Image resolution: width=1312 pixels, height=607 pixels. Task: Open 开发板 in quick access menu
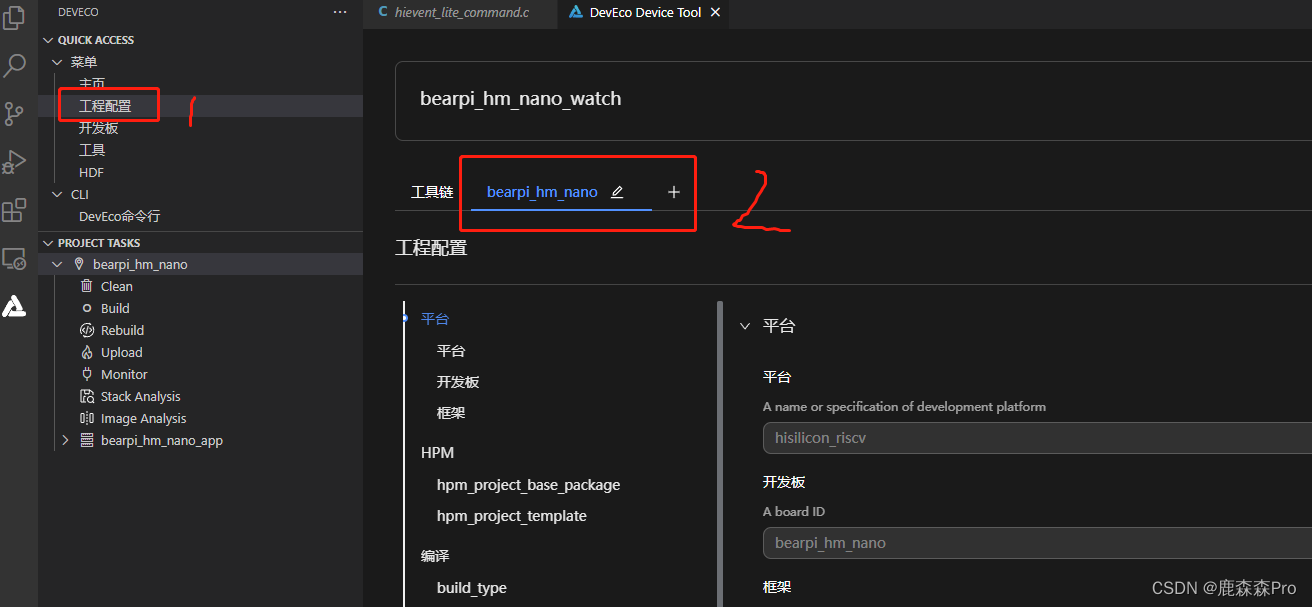[x=98, y=128]
